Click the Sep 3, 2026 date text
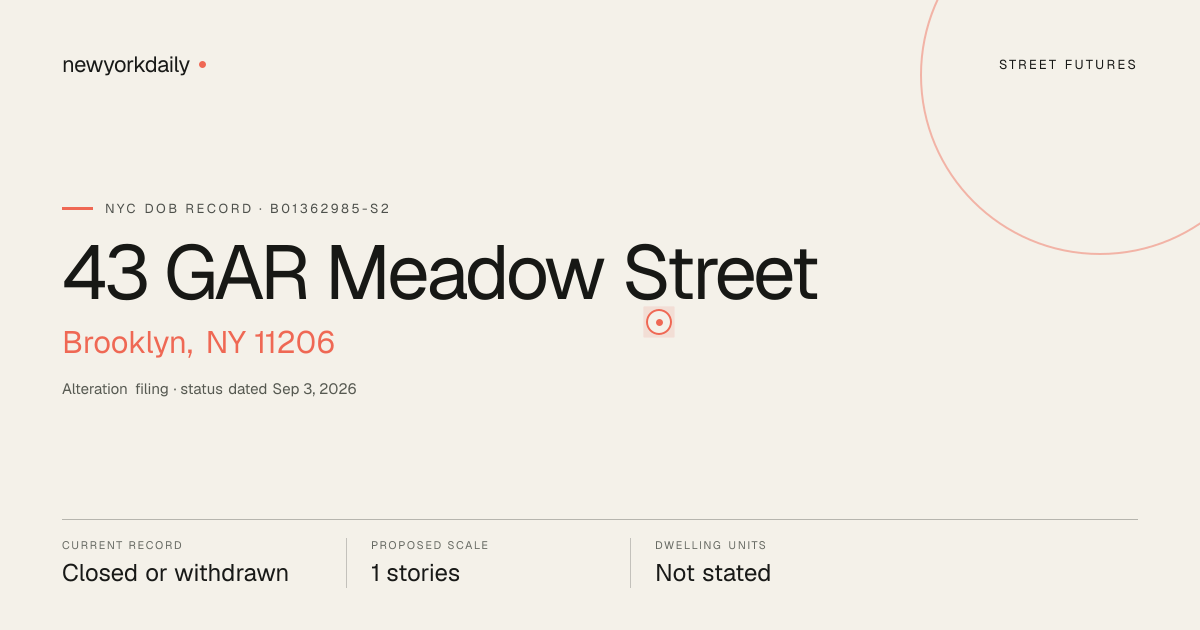This screenshot has width=1200, height=630. [x=314, y=389]
